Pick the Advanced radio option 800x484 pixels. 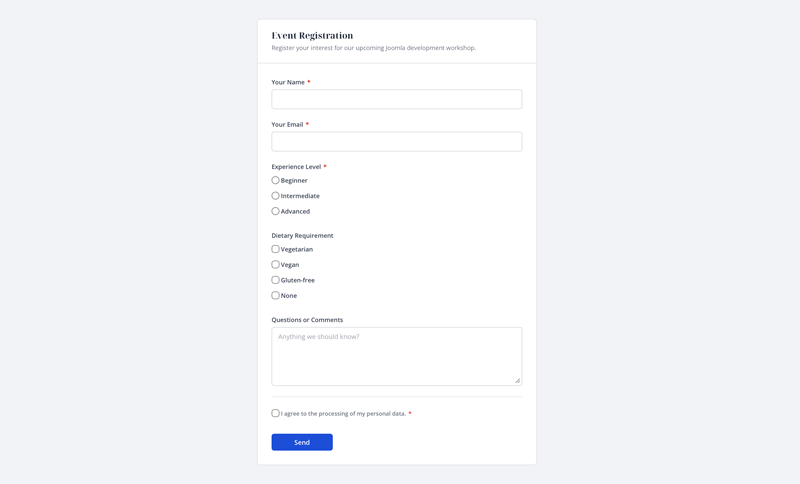point(276,211)
